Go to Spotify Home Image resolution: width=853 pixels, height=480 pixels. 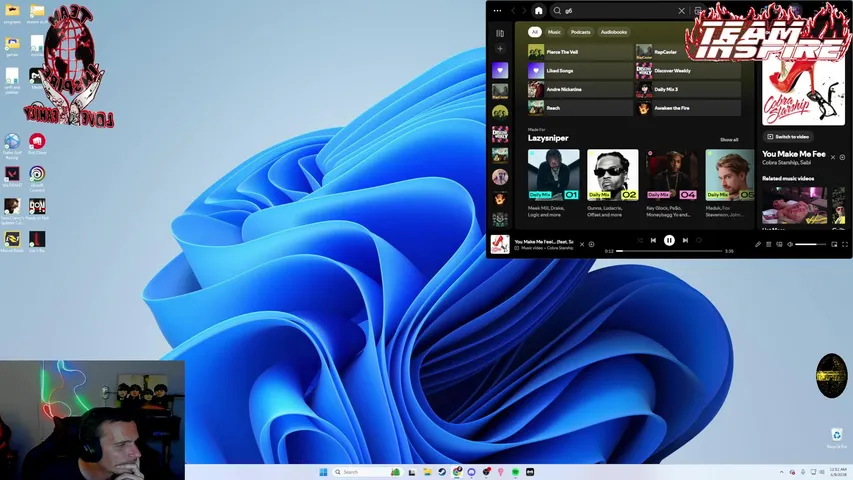[x=538, y=10]
